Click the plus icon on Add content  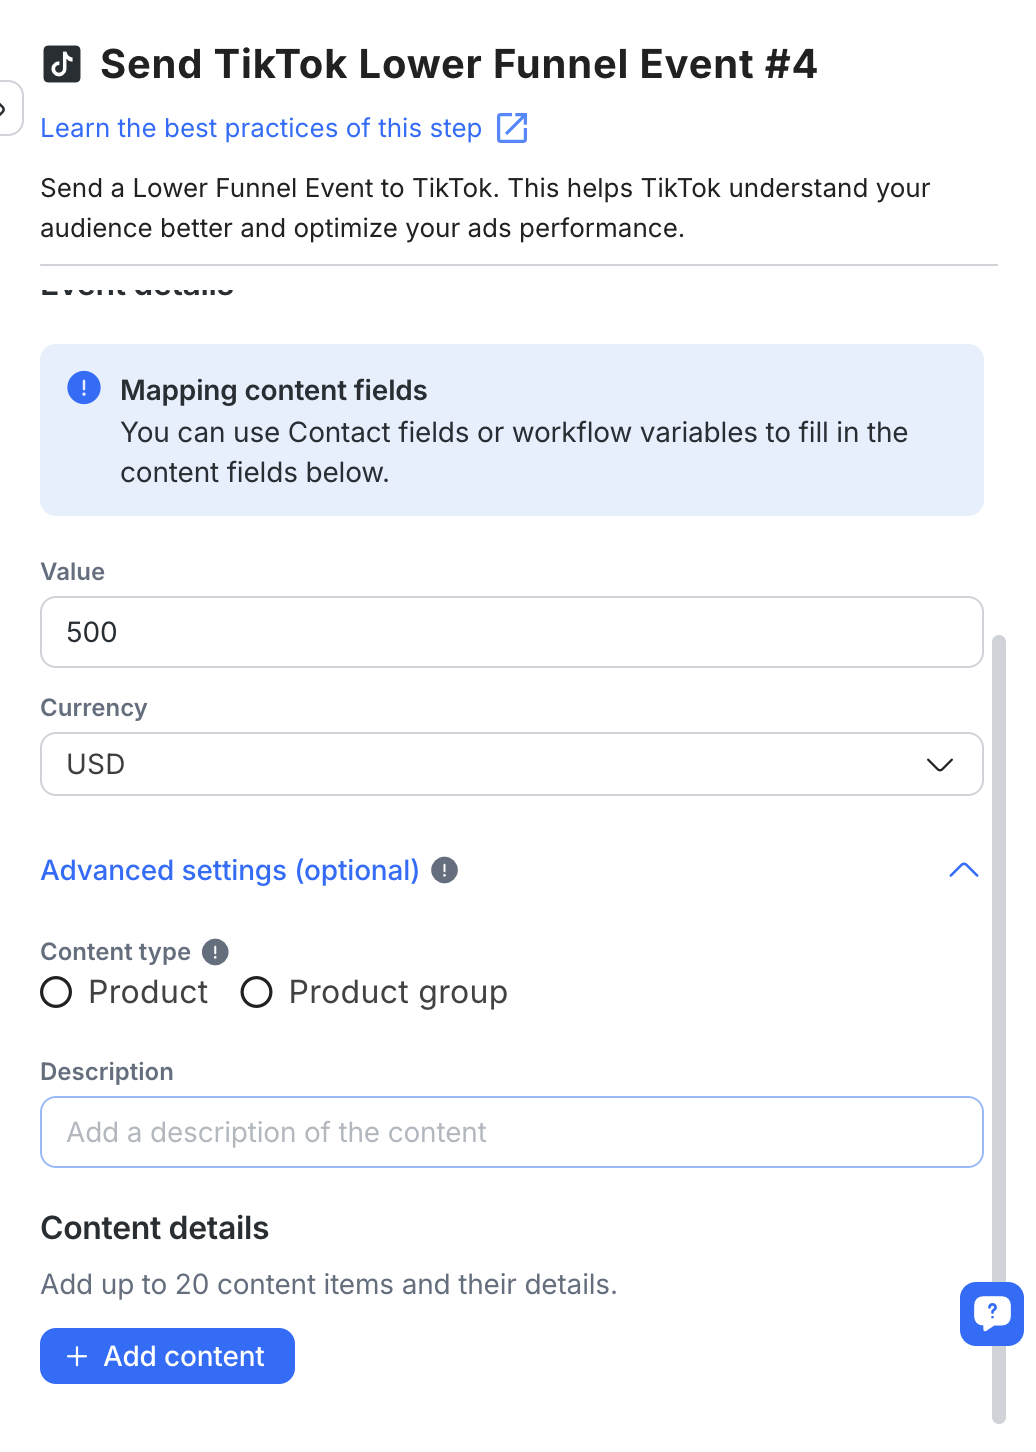point(77,1356)
